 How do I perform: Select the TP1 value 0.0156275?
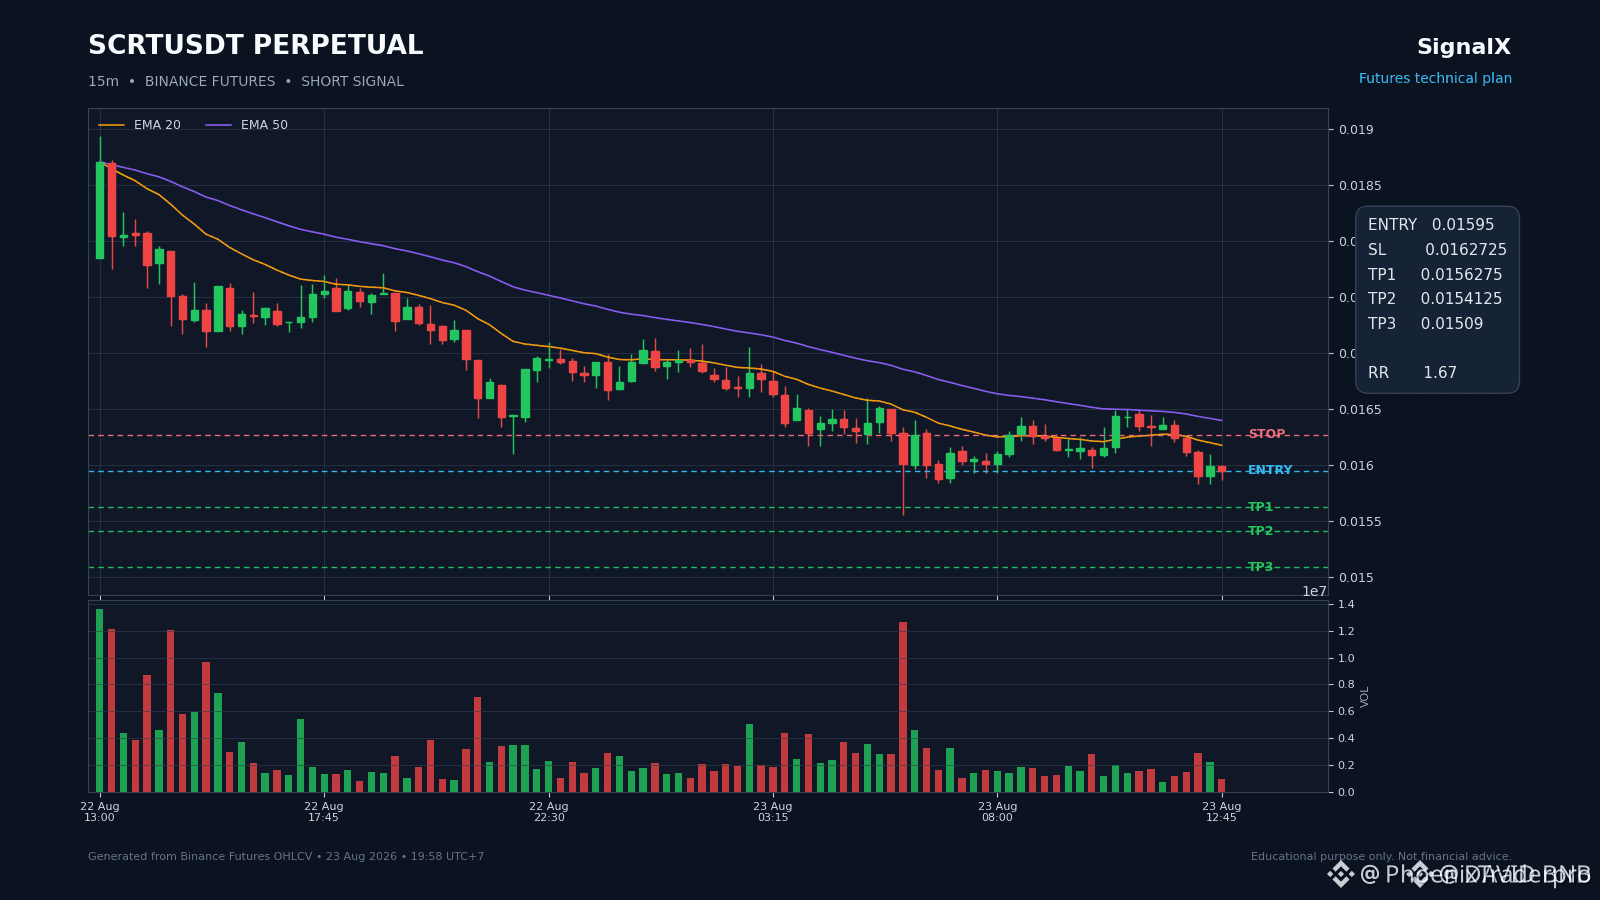[x=1461, y=275]
